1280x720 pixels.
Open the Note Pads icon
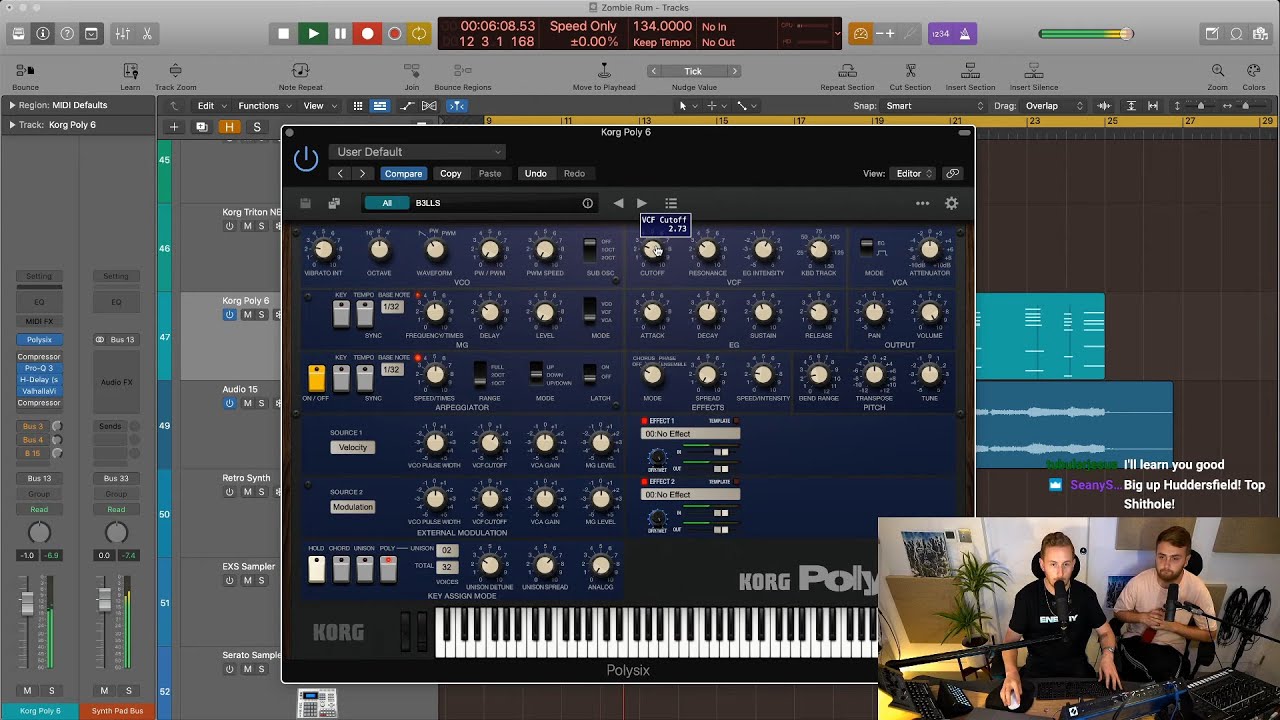point(1212,33)
